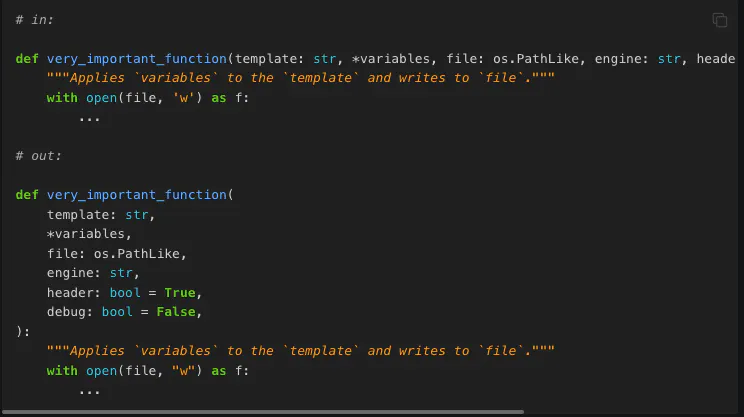
Task: Click the double-quoted "w" in open call
Action: [184, 371]
